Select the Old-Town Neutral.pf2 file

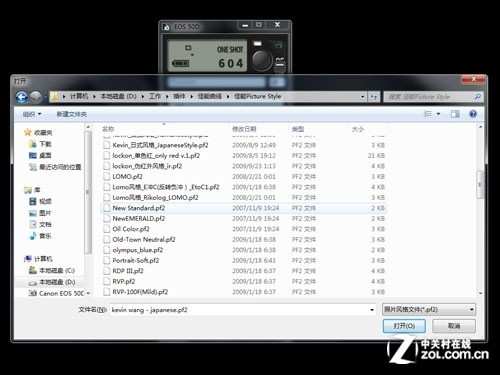(144, 239)
